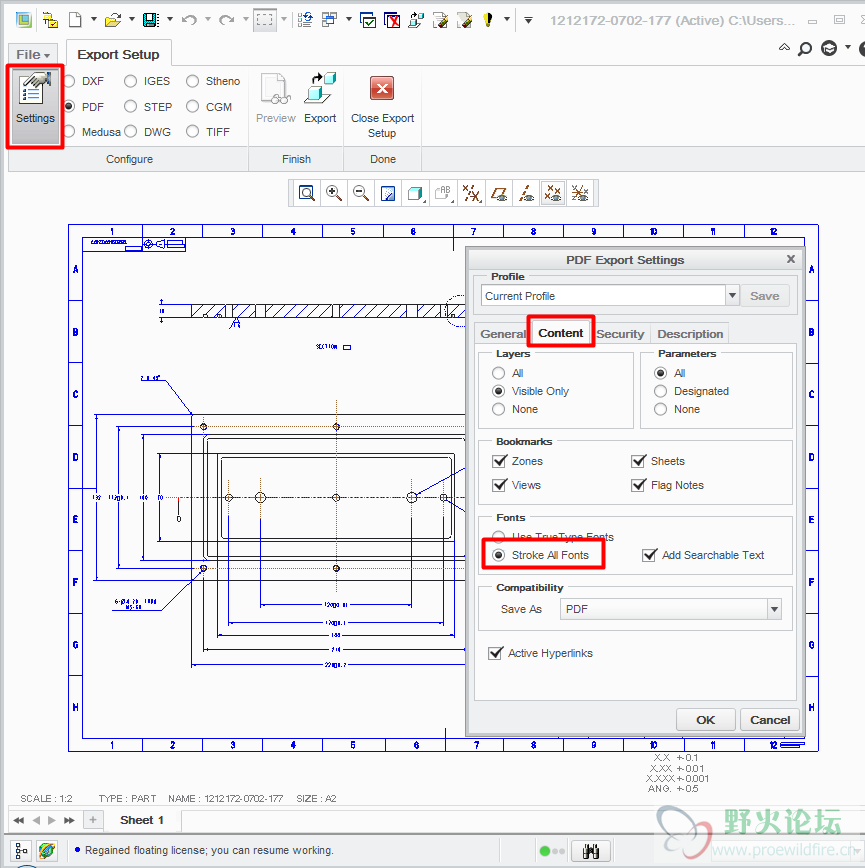This screenshot has height=868, width=865.
Task: Toggle Active Hyperlinks checkbox
Action: (x=495, y=653)
